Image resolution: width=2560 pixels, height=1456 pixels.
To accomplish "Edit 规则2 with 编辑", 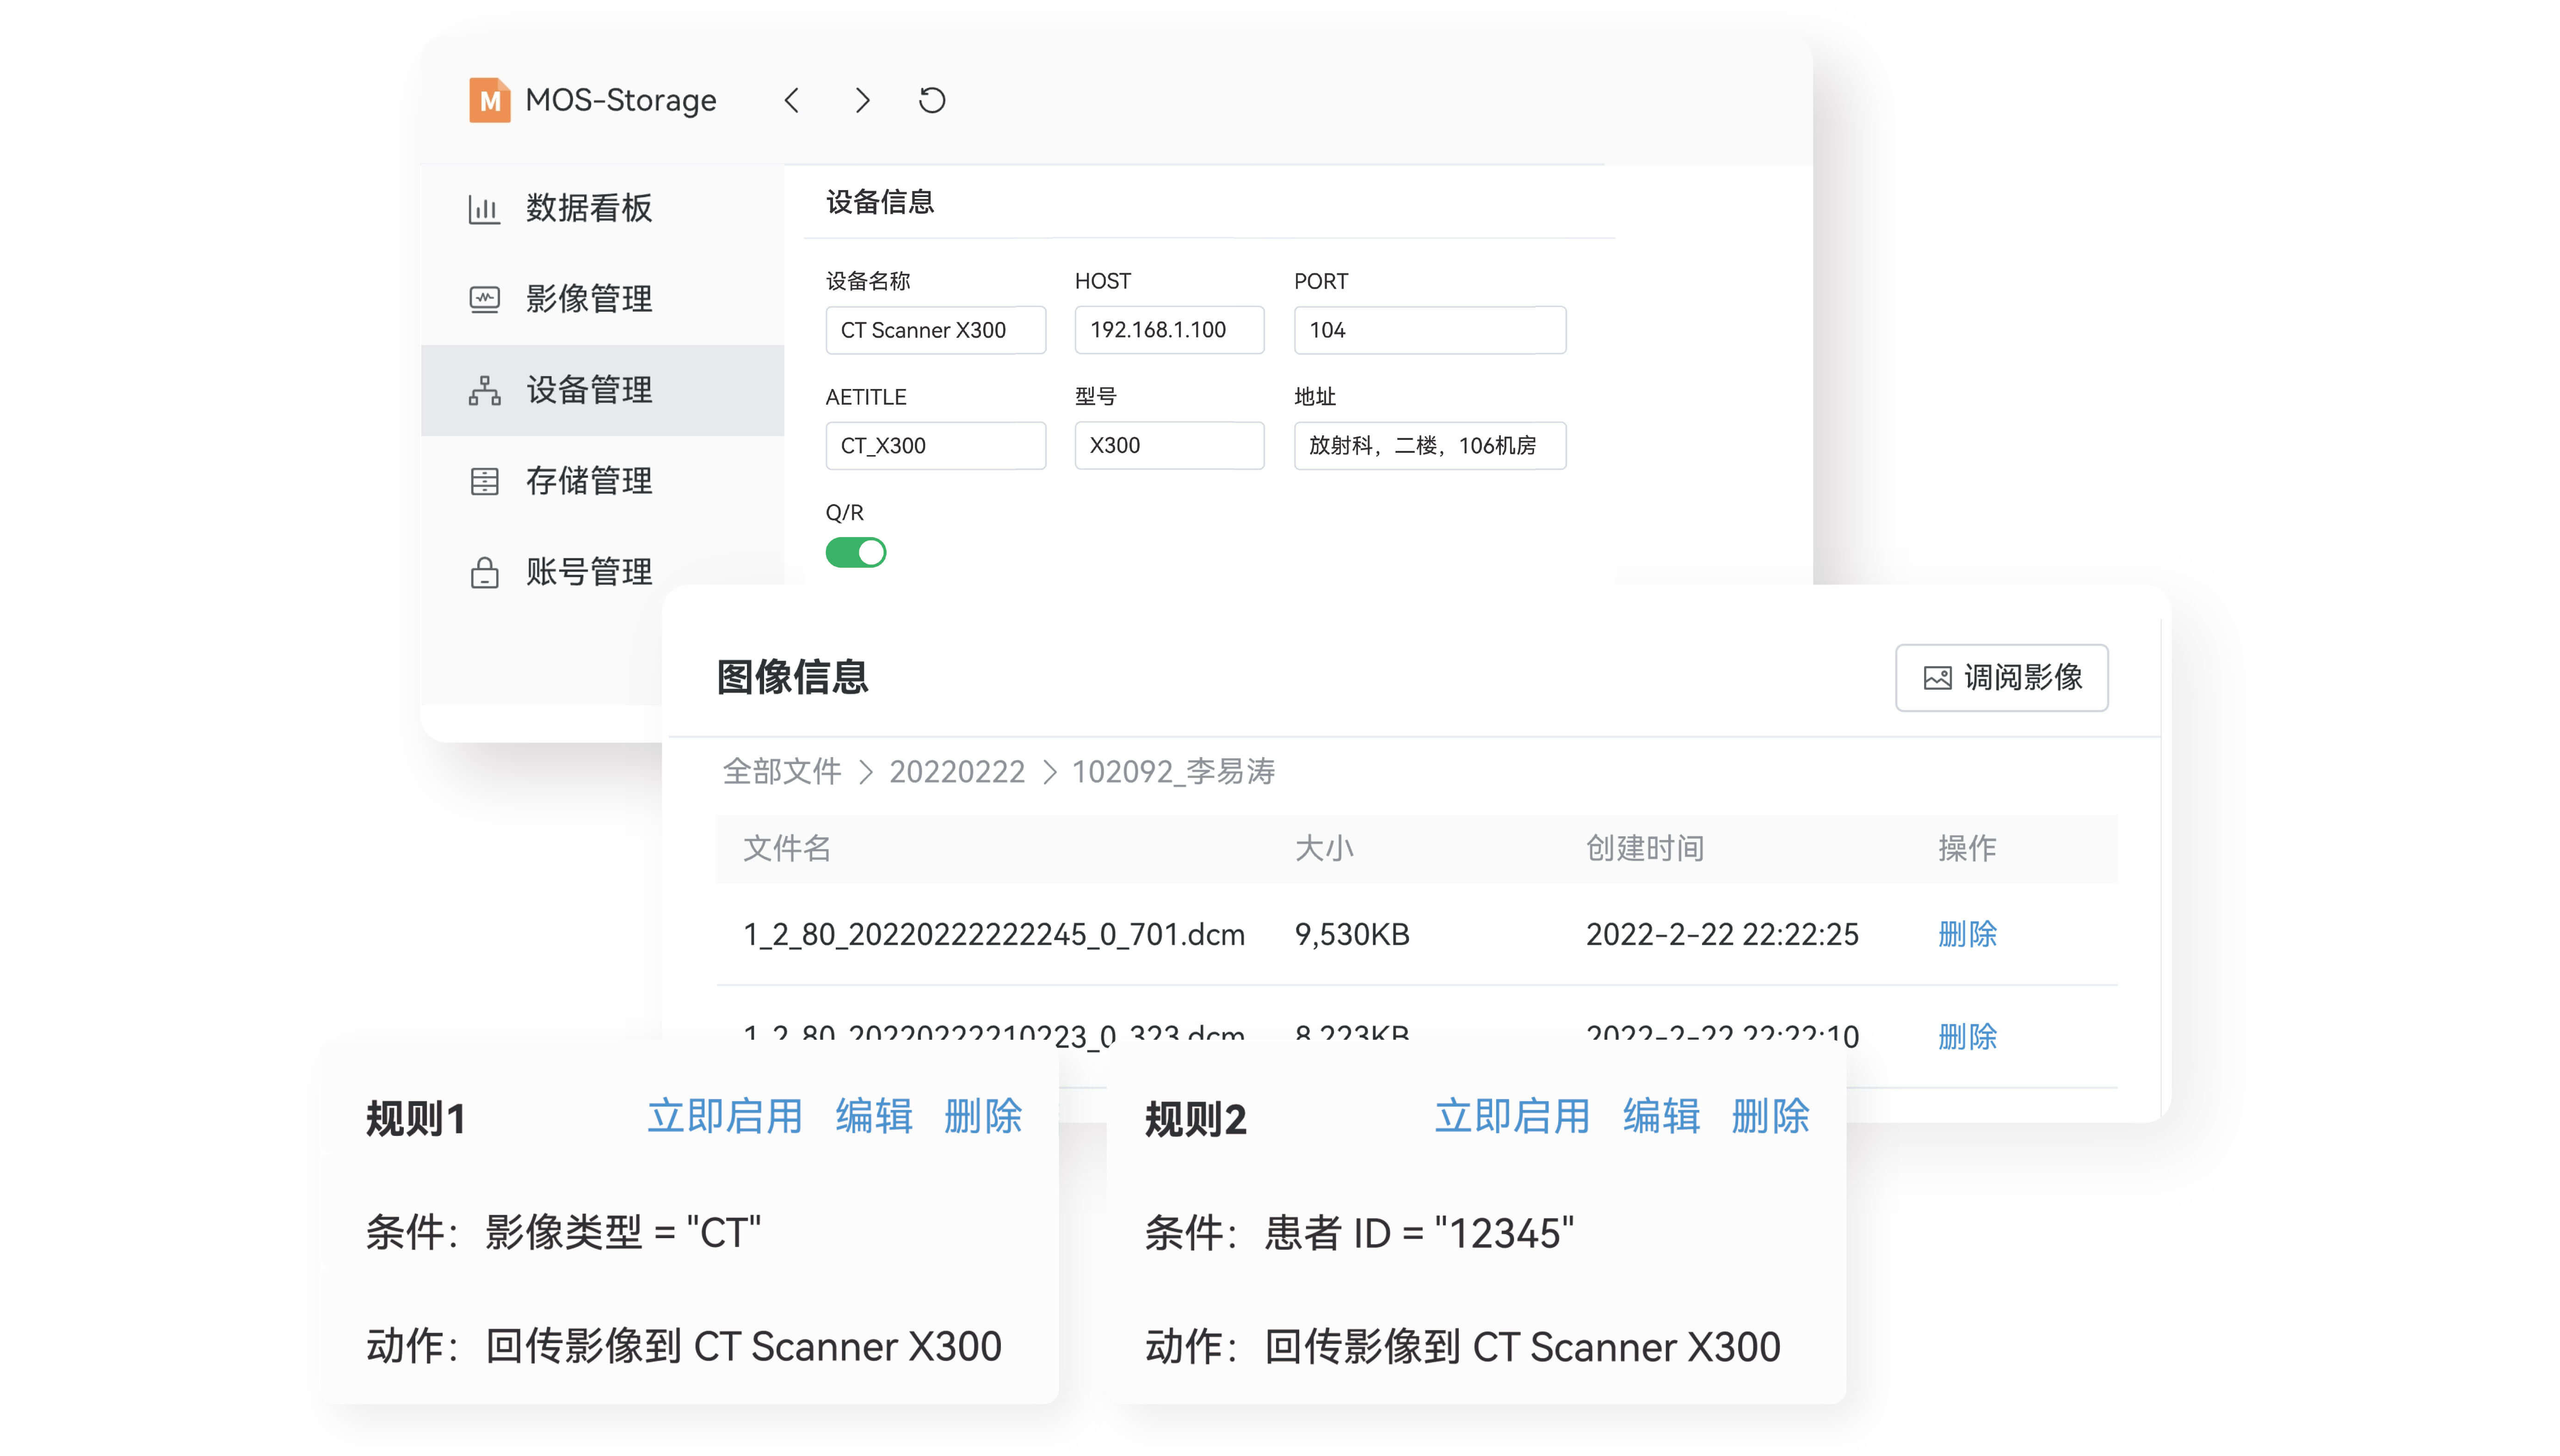I will pyautogui.click(x=1661, y=1117).
